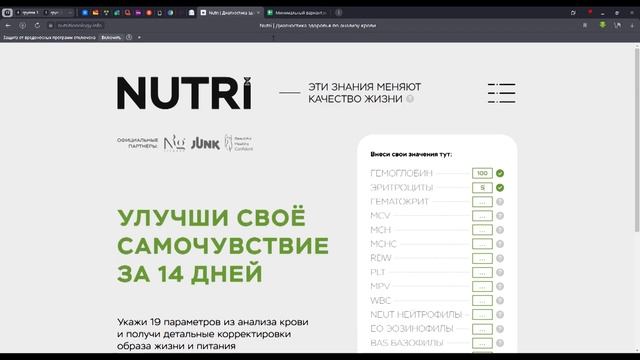Focus the BAS БАЗОФИЛЫ value field

pos(482,343)
